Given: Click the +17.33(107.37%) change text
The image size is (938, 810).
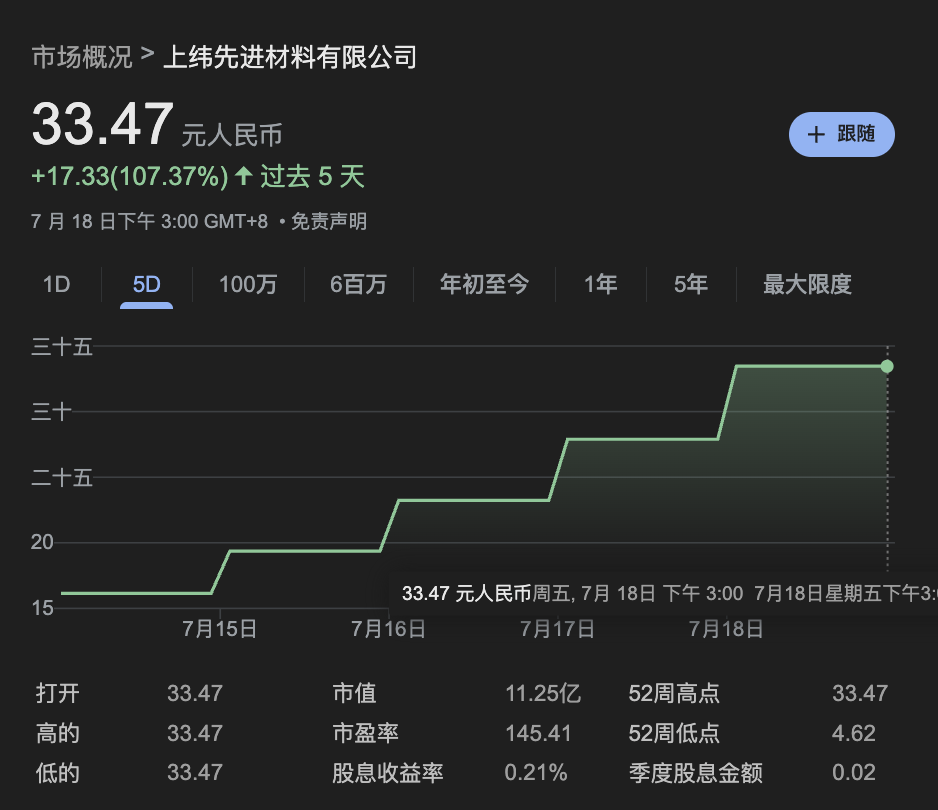Looking at the screenshot, I should (x=130, y=176).
